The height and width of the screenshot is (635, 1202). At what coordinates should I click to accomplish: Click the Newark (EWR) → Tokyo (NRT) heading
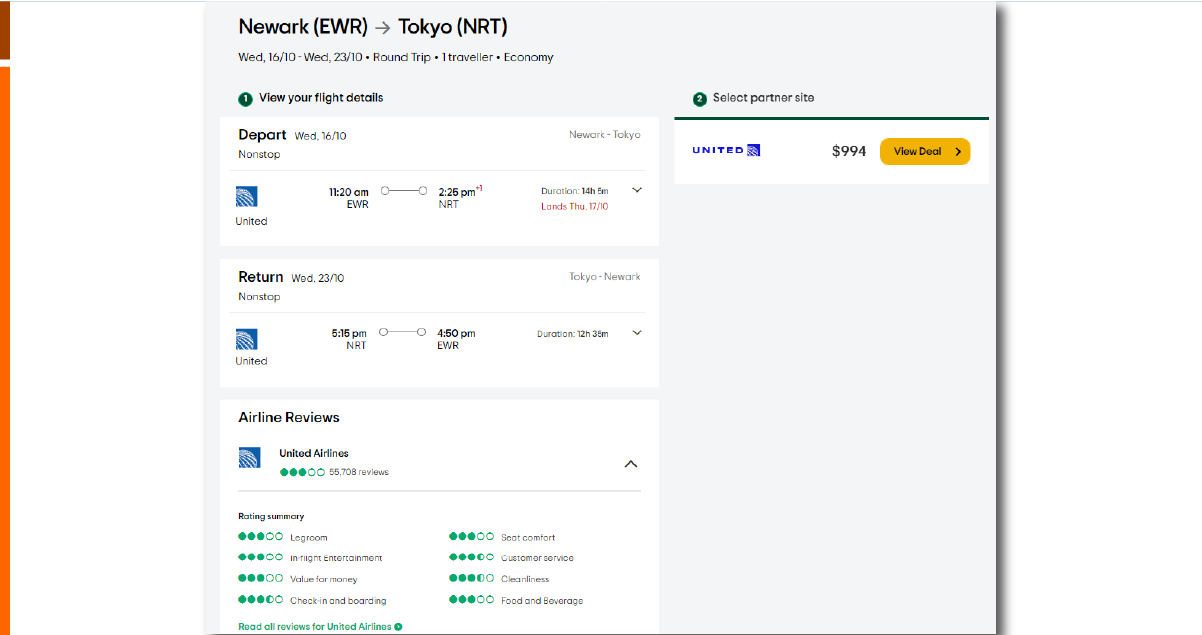pyautogui.click(x=373, y=27)
